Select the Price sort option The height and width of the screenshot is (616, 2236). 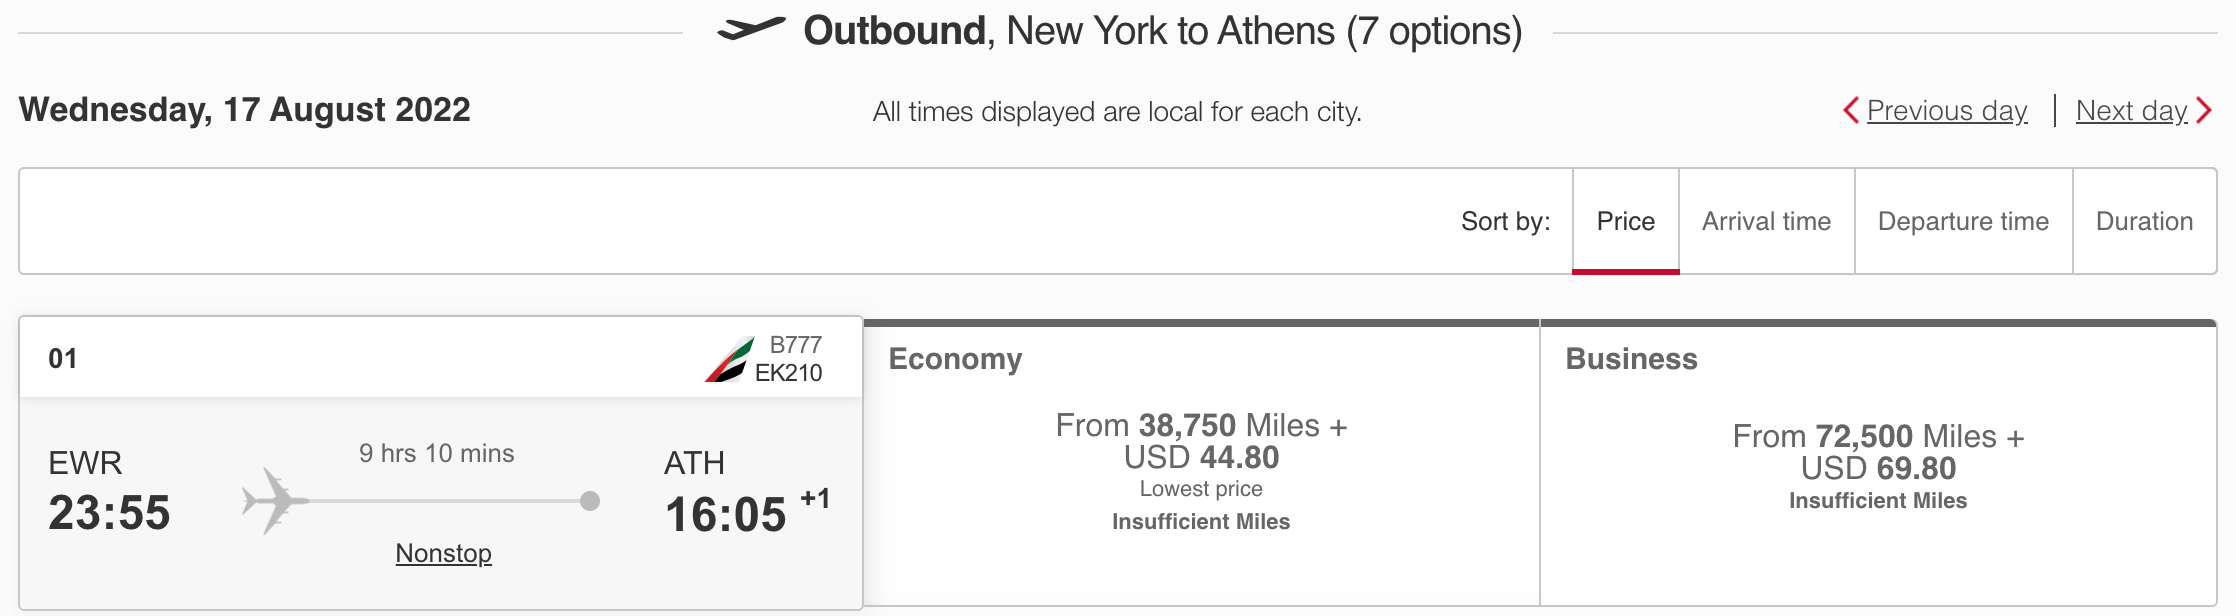[x=1626, y=221]
